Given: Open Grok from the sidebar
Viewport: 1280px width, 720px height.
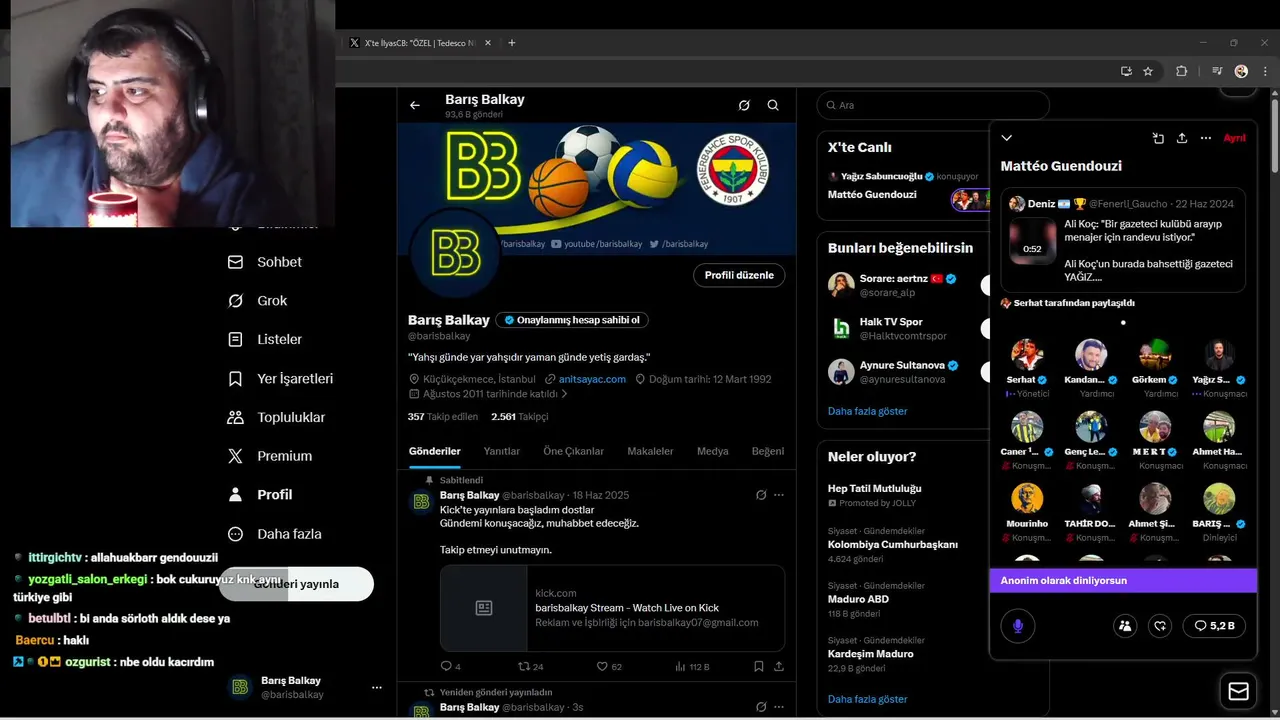Looking at the screenshot, I should 258,301.
